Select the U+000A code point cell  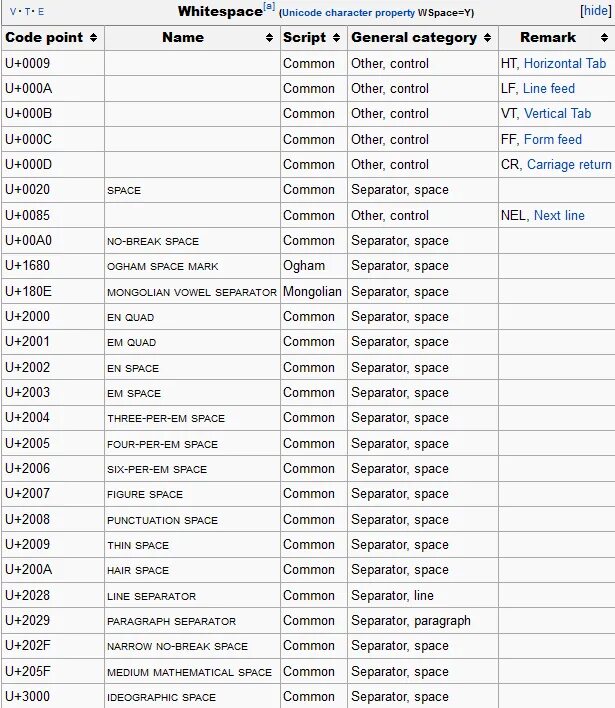pyautogui.click(x=53, y=88)
